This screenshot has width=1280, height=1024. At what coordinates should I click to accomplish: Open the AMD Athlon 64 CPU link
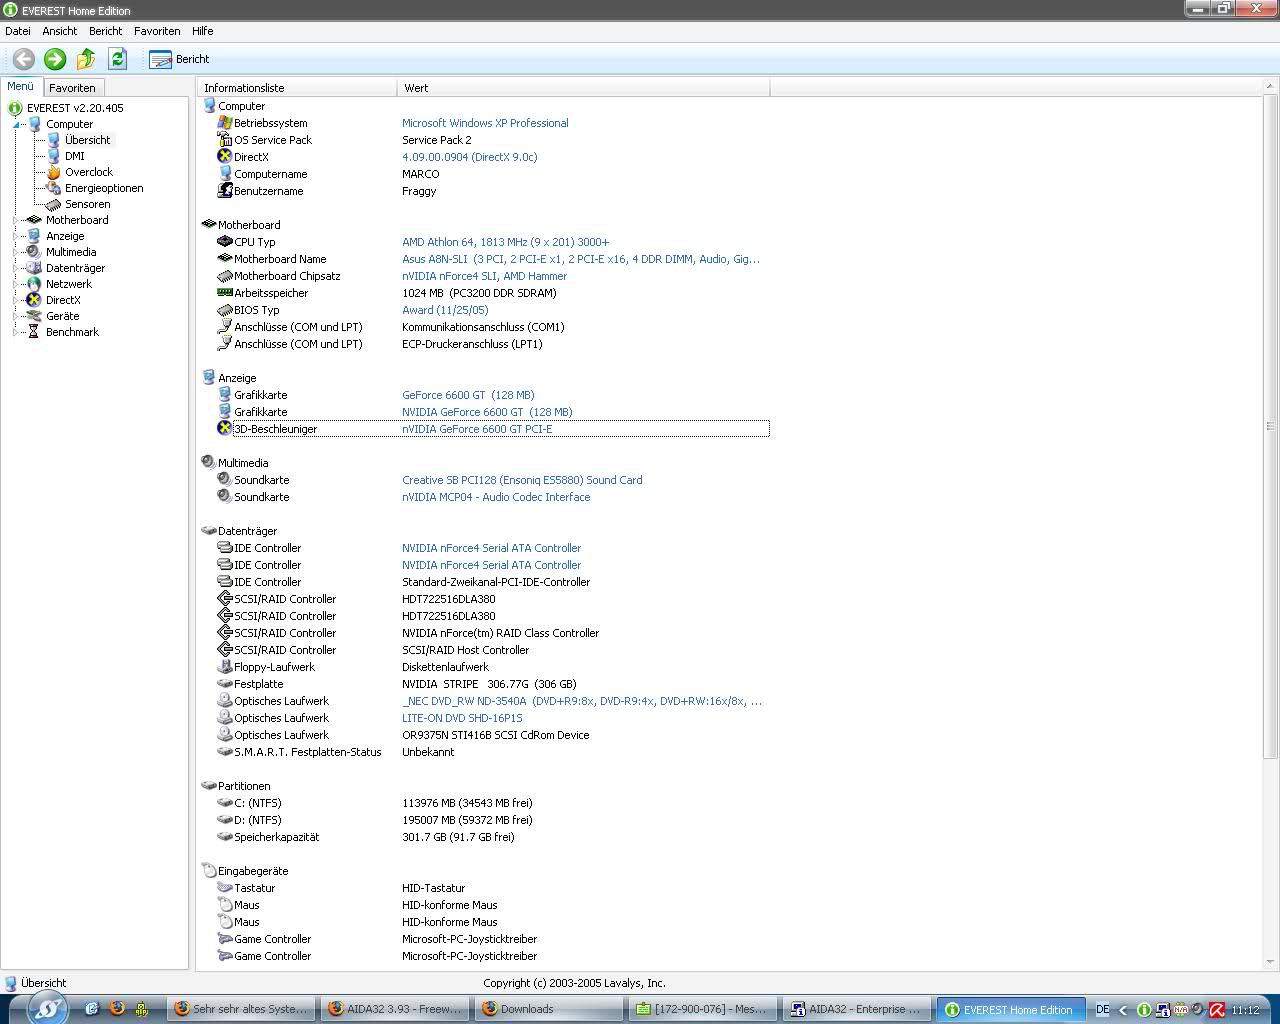click(505, 242)
